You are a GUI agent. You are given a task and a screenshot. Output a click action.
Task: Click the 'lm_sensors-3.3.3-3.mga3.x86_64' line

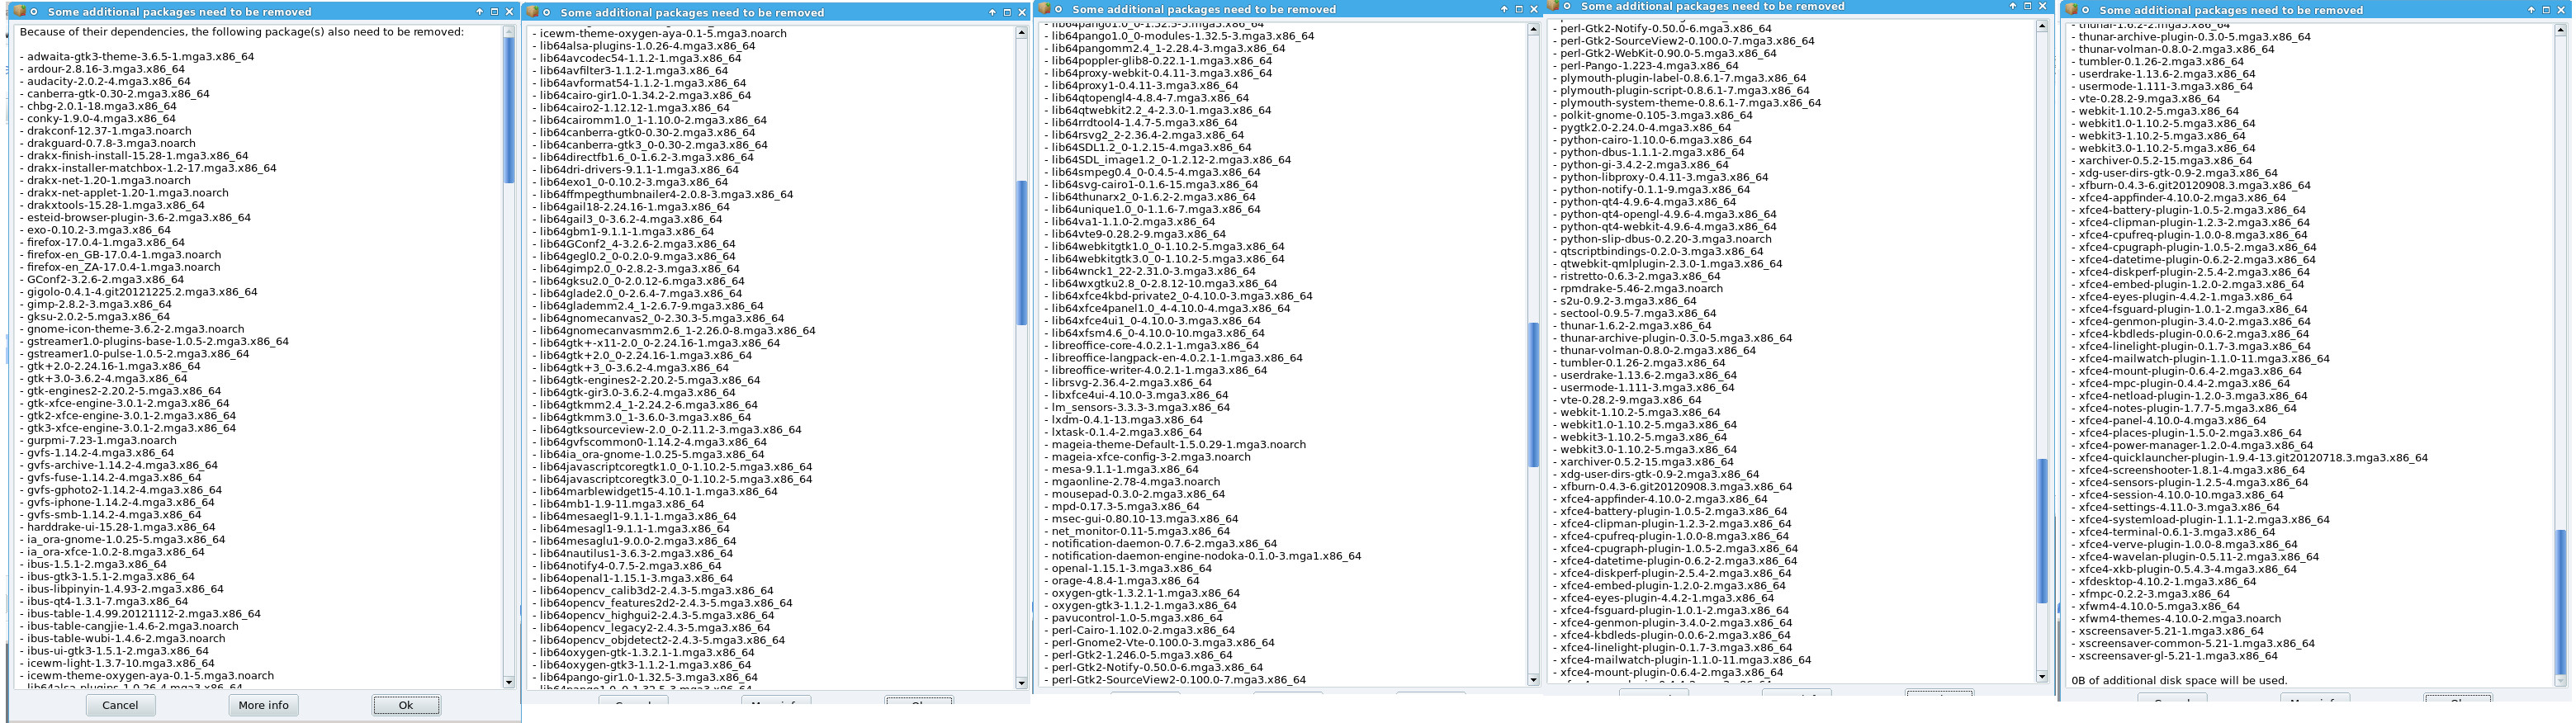[1136, 407]
